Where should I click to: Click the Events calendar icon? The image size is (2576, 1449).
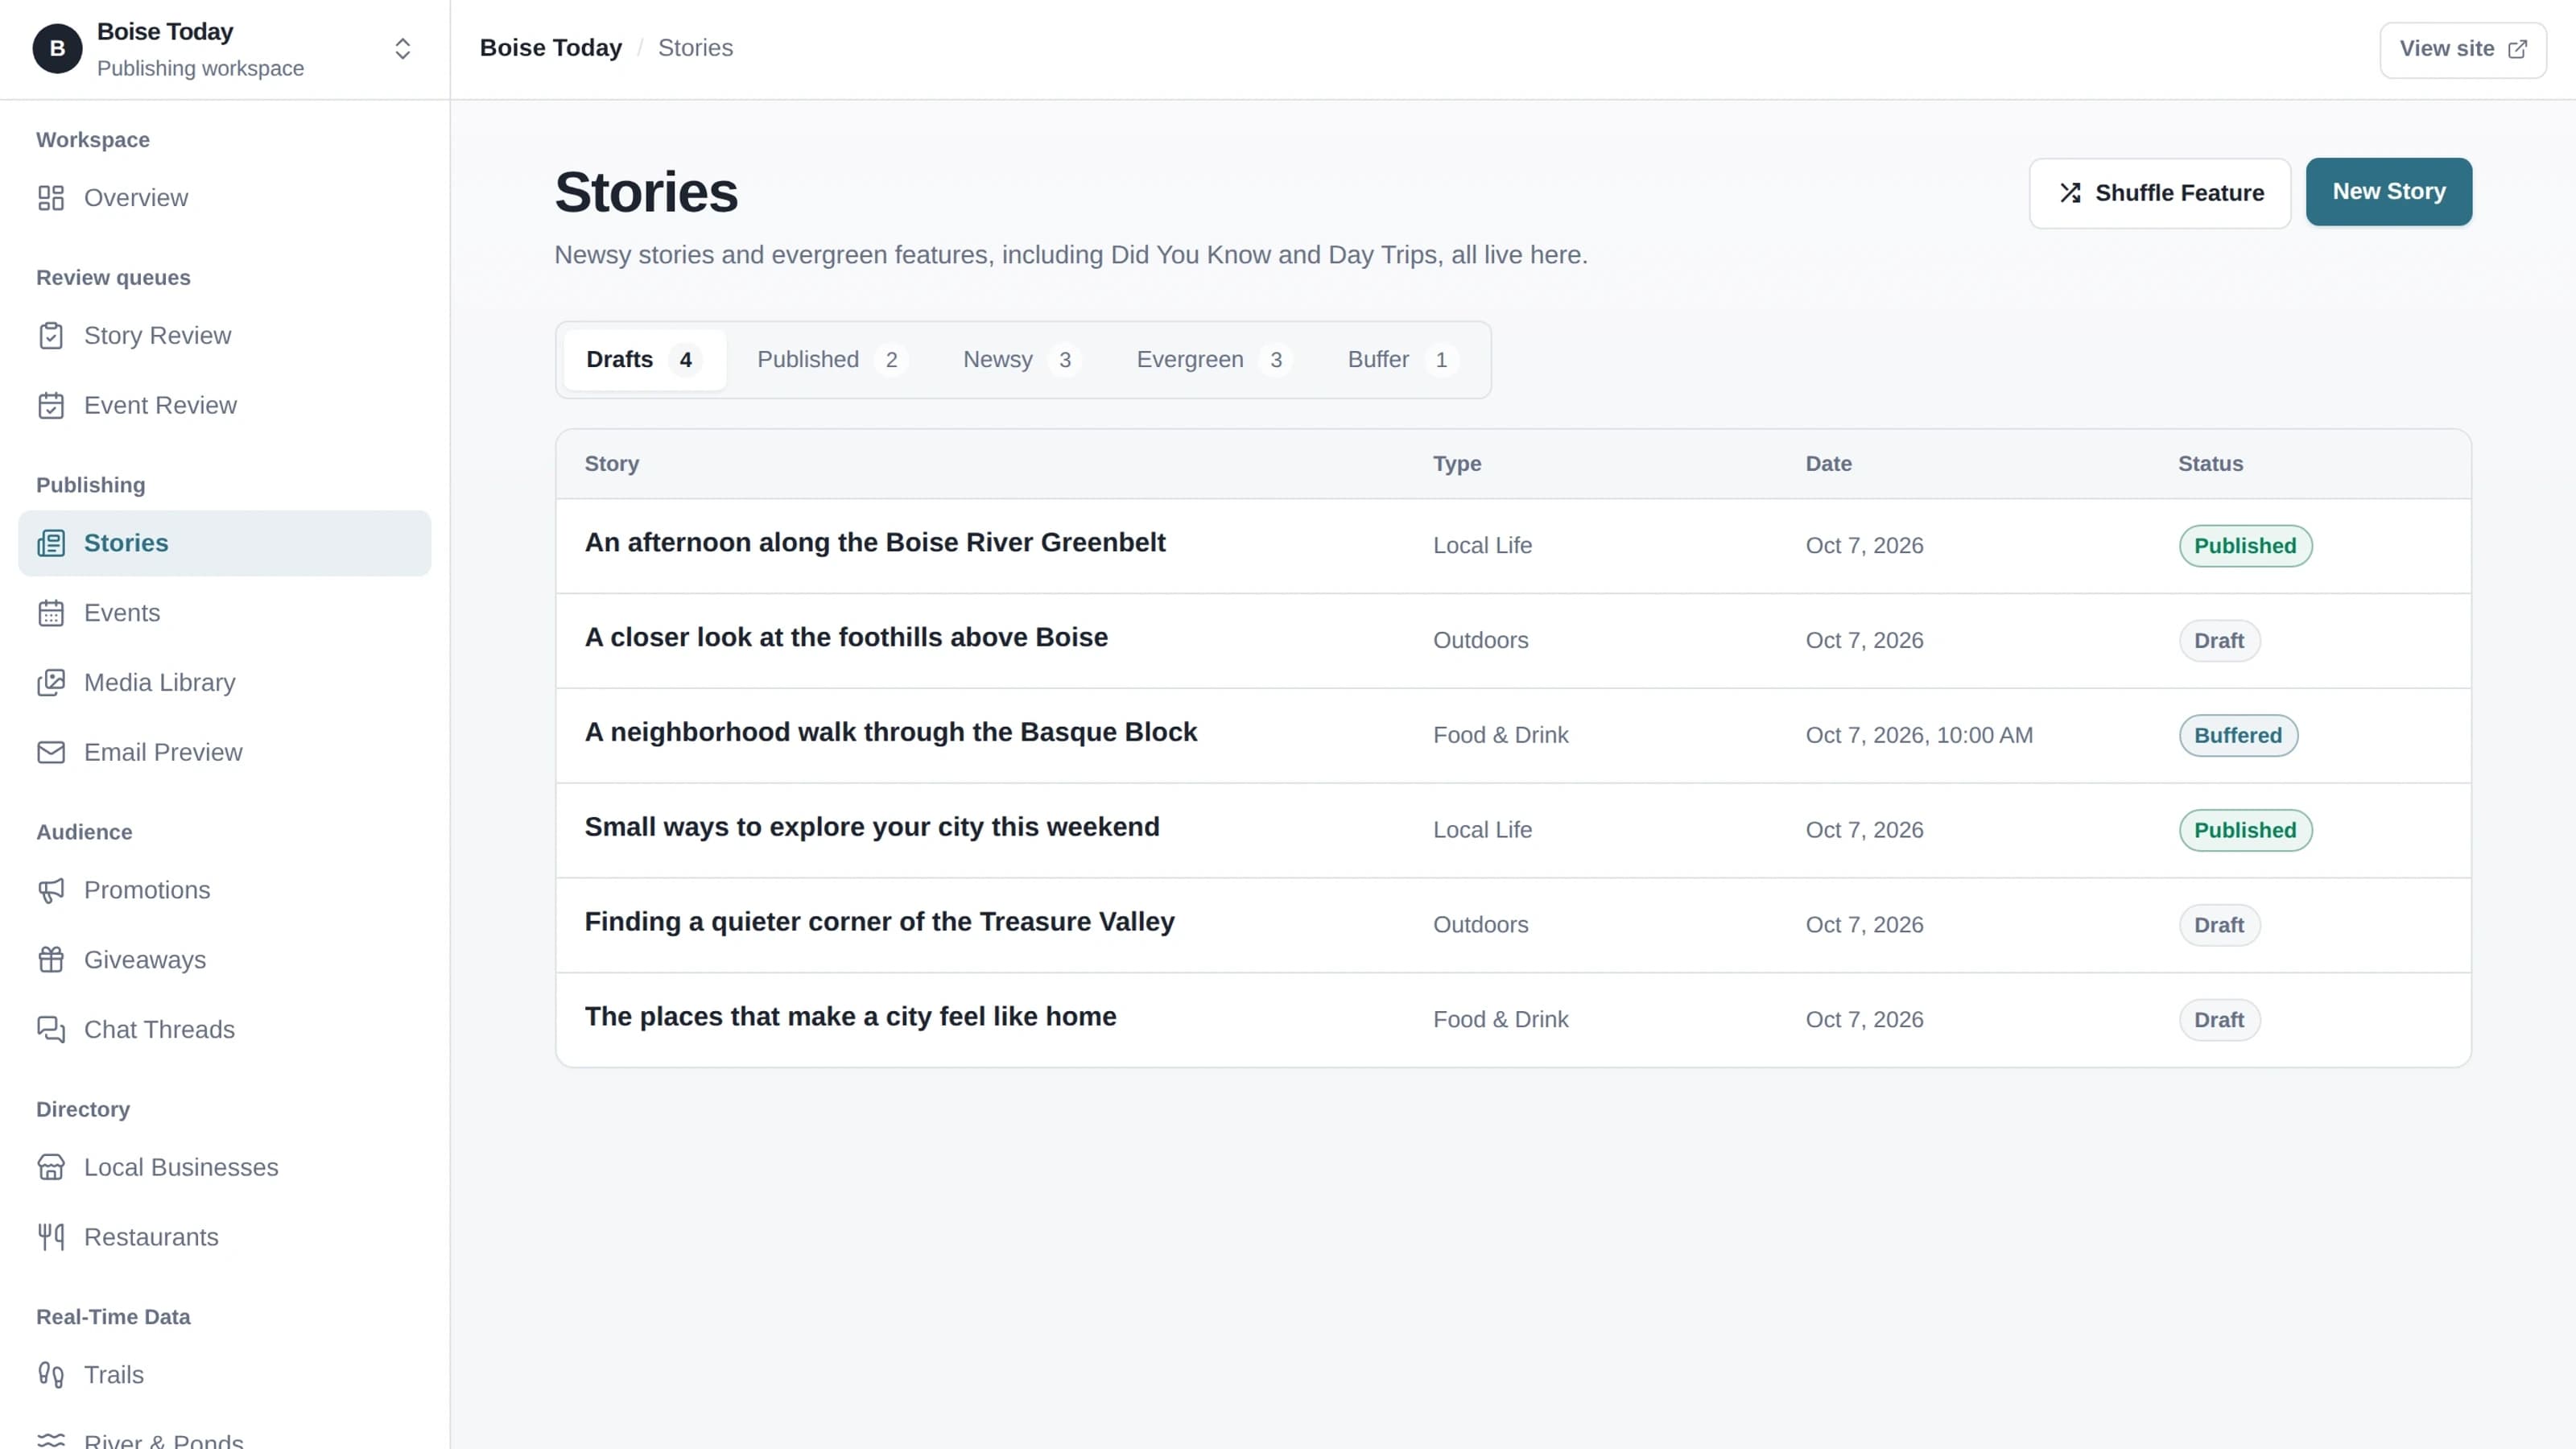[51, 613]
